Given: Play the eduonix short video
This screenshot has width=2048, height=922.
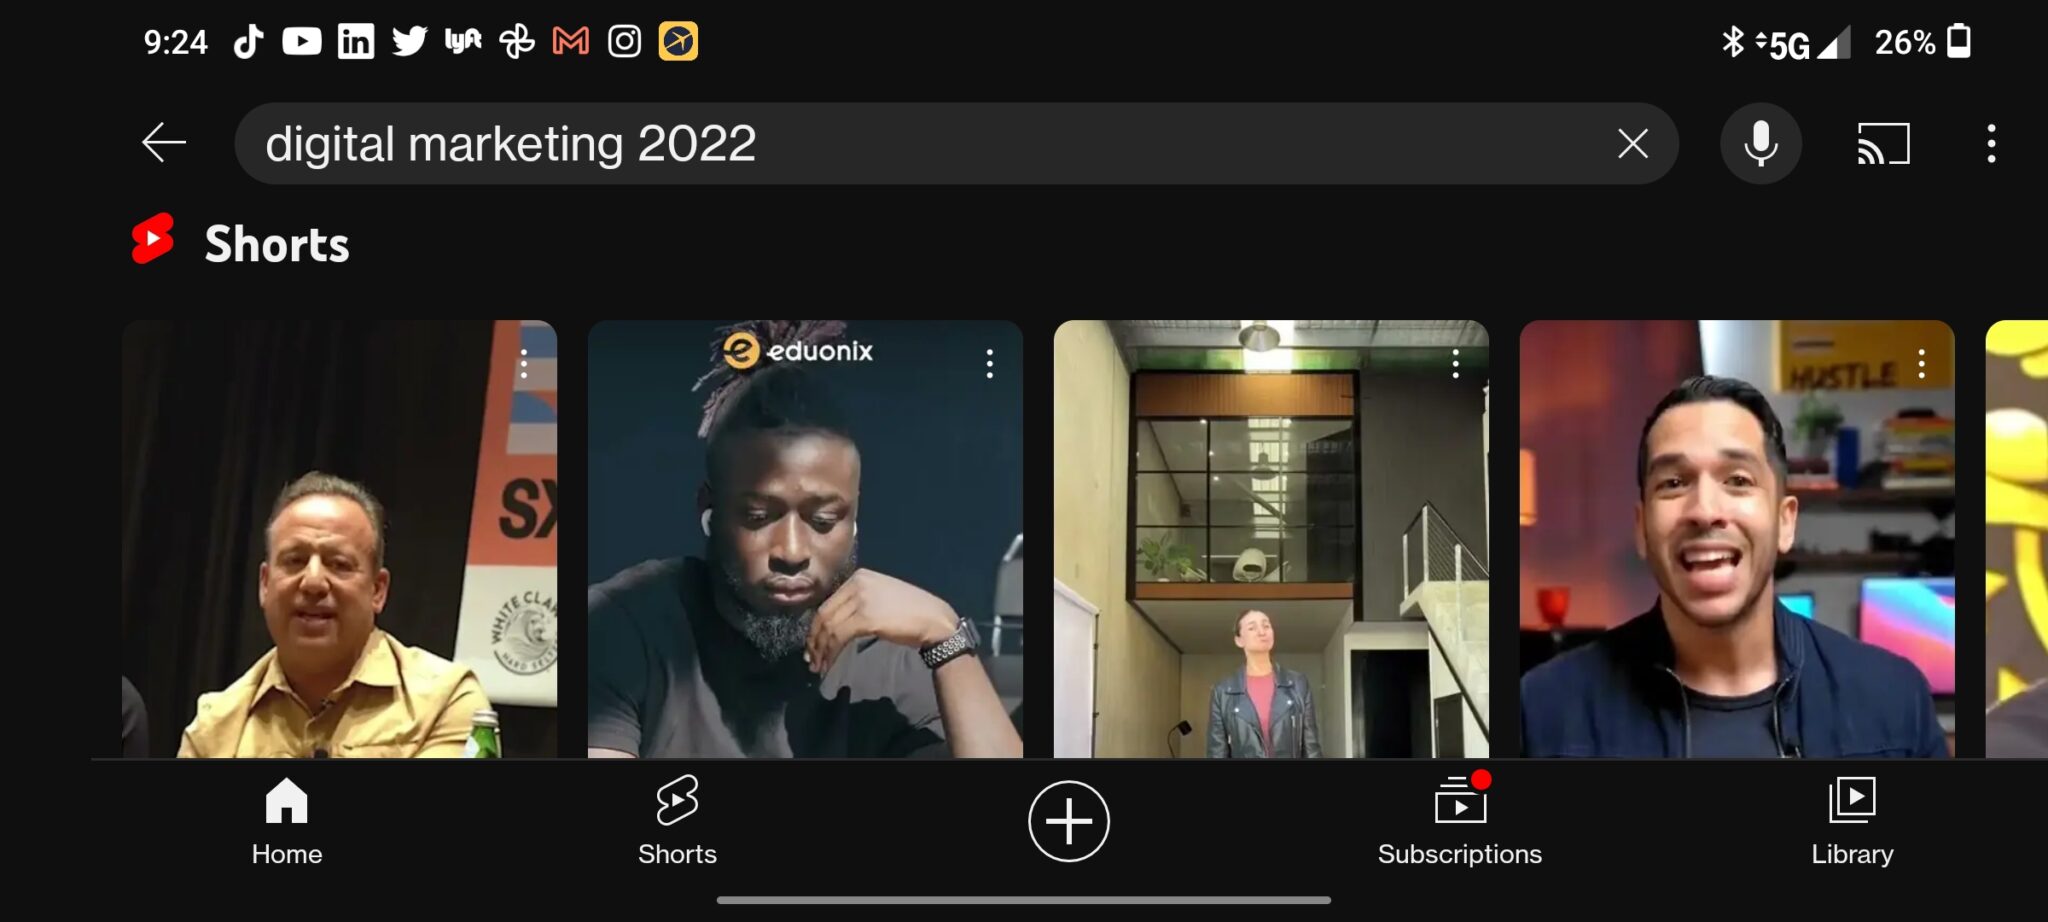Looking at the screenshot, I should [805, 539].
